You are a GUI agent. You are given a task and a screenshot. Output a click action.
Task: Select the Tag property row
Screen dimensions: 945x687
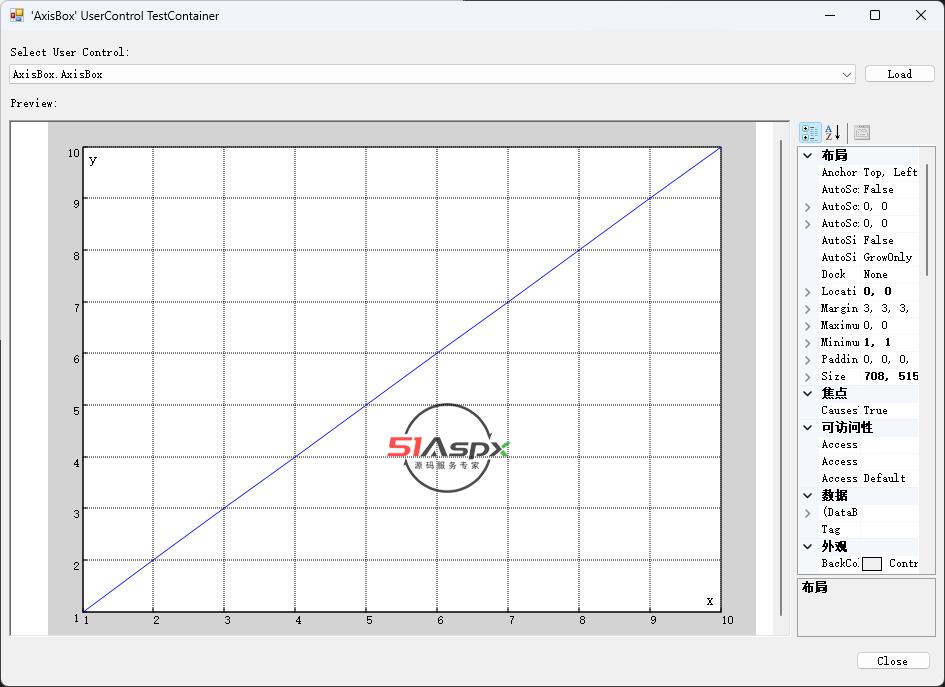[868, 529]
